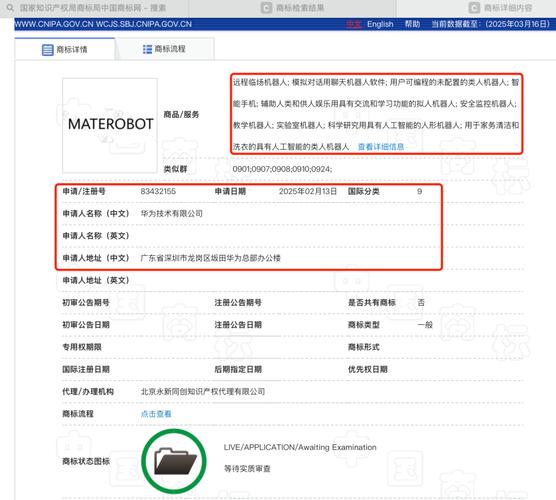This screenshot has width=556, height=500.
Task: Click the 查看详细信息 link
Action: click(x=381, y=147)
